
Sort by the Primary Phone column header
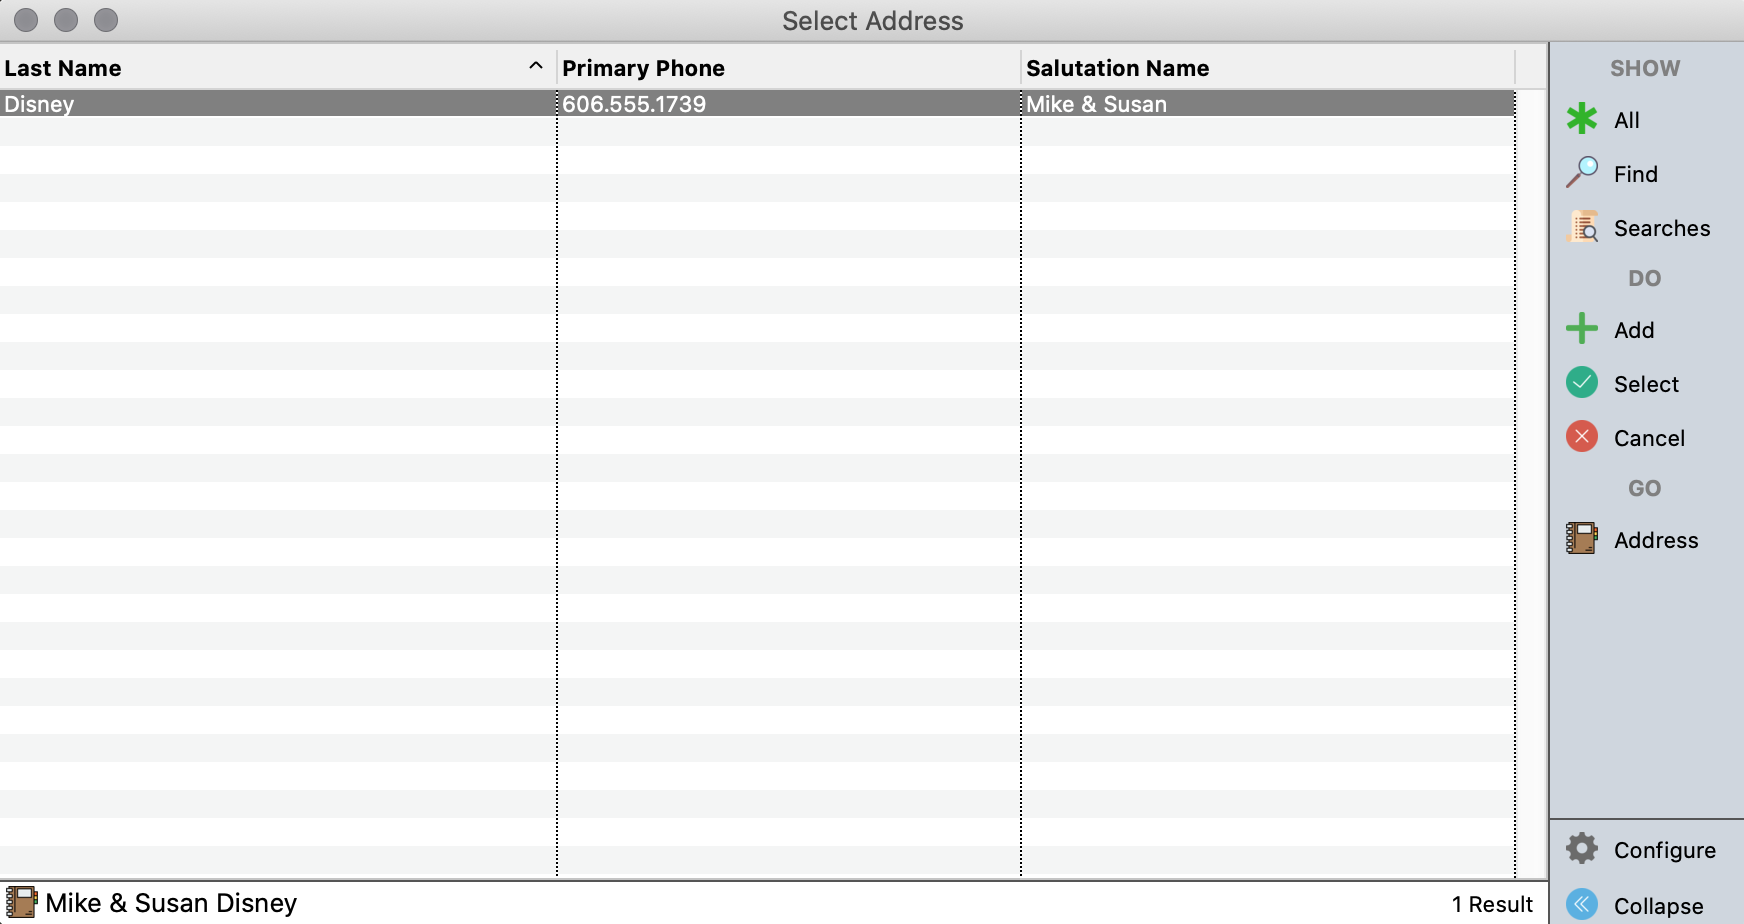(643, 68)
